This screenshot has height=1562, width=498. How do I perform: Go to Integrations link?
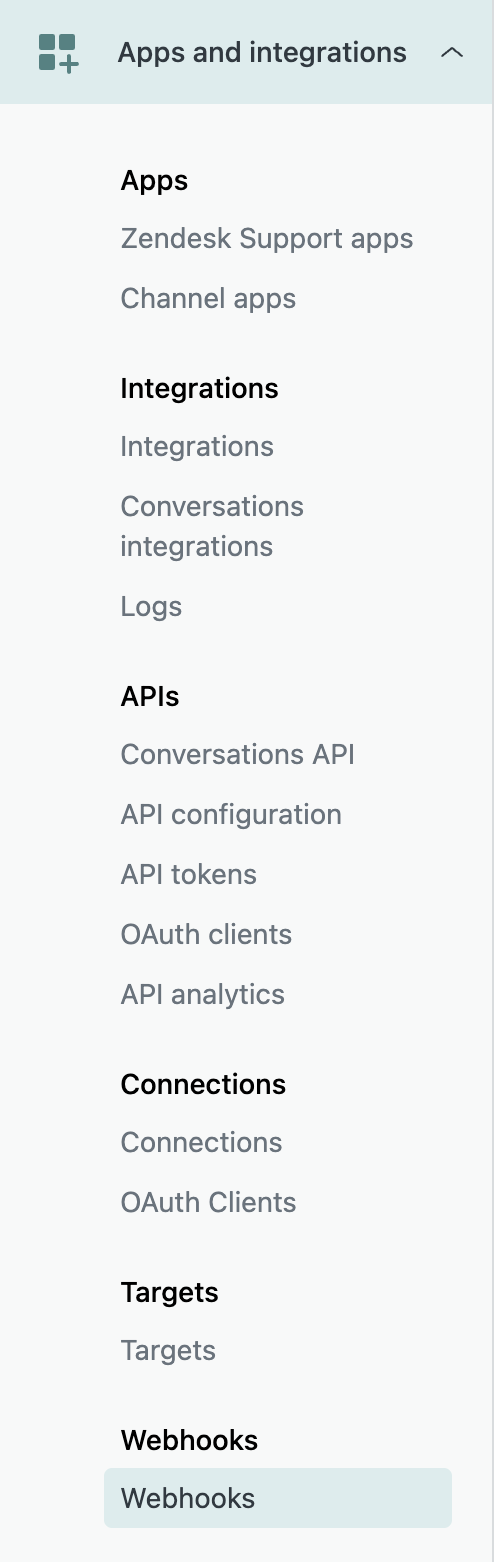[x=197, y=446]
